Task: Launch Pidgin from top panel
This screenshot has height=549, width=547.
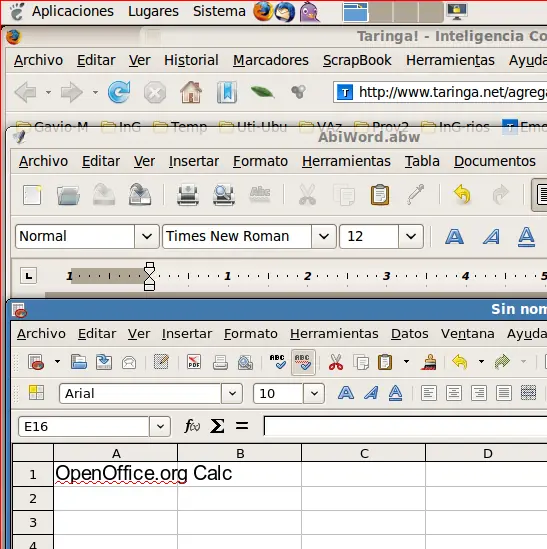Action: (310, 12)
